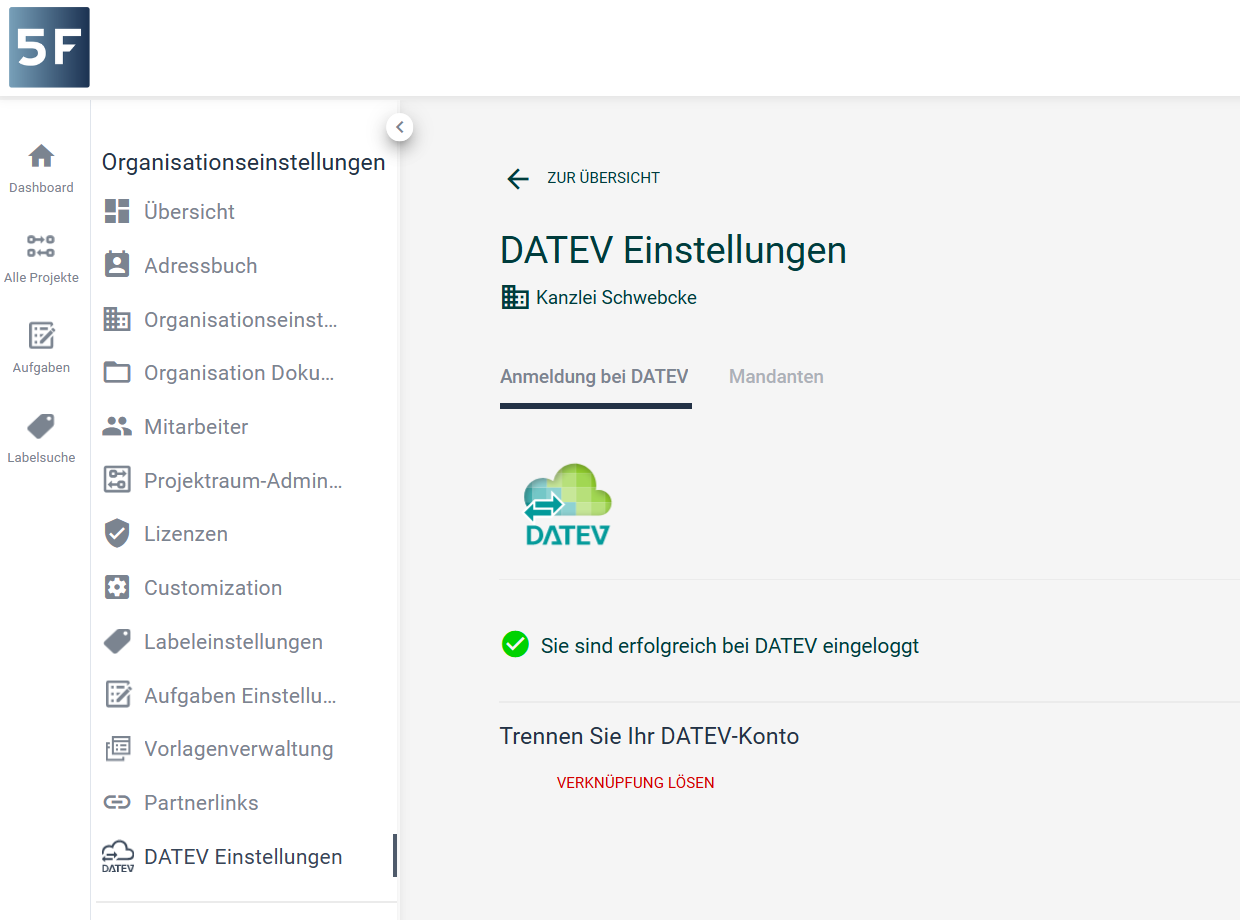The height and width of the screenshot is (920, 1240).
Task: Click the 5F logo in the header
Action: click(x=49, y=47)
